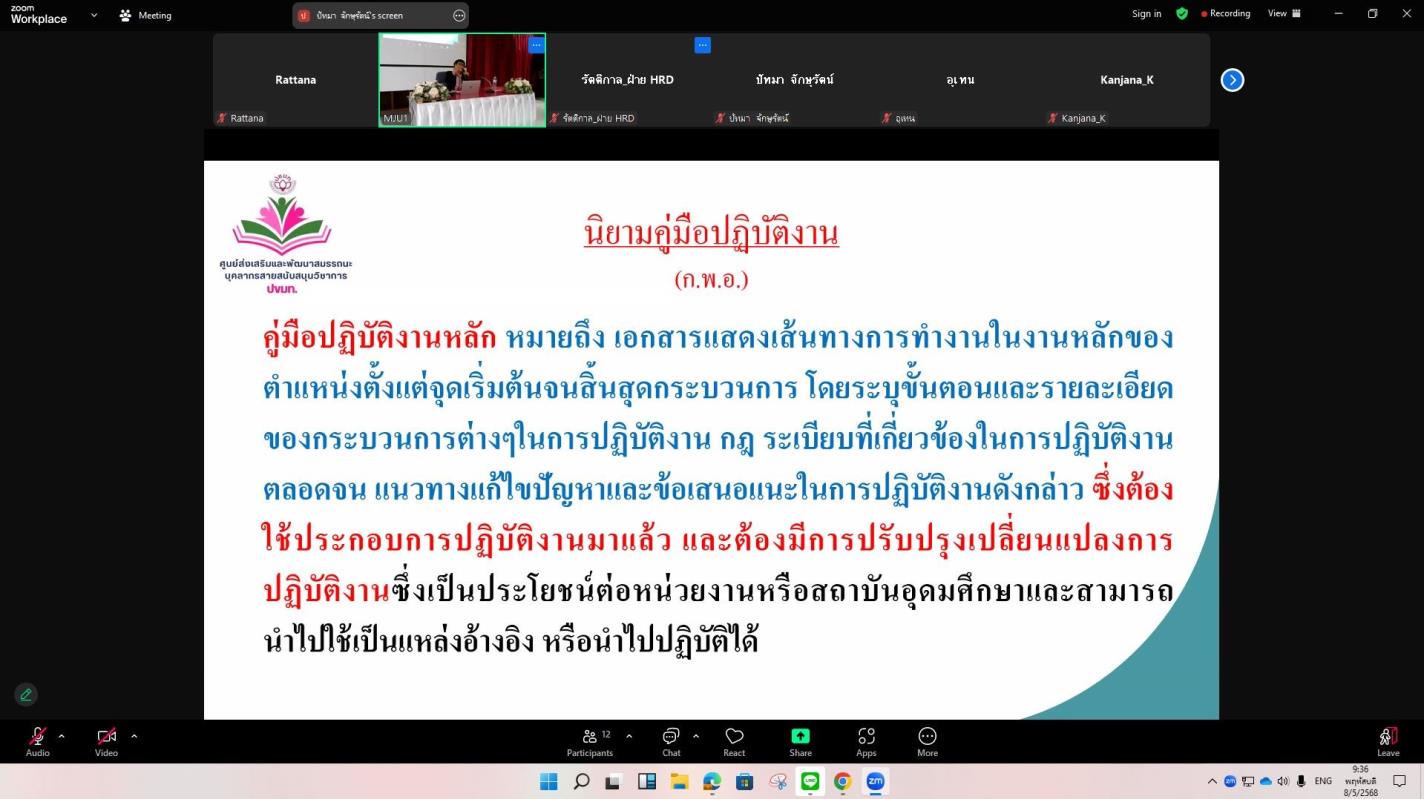Open the React emoji menu

[x=734, y=741]
